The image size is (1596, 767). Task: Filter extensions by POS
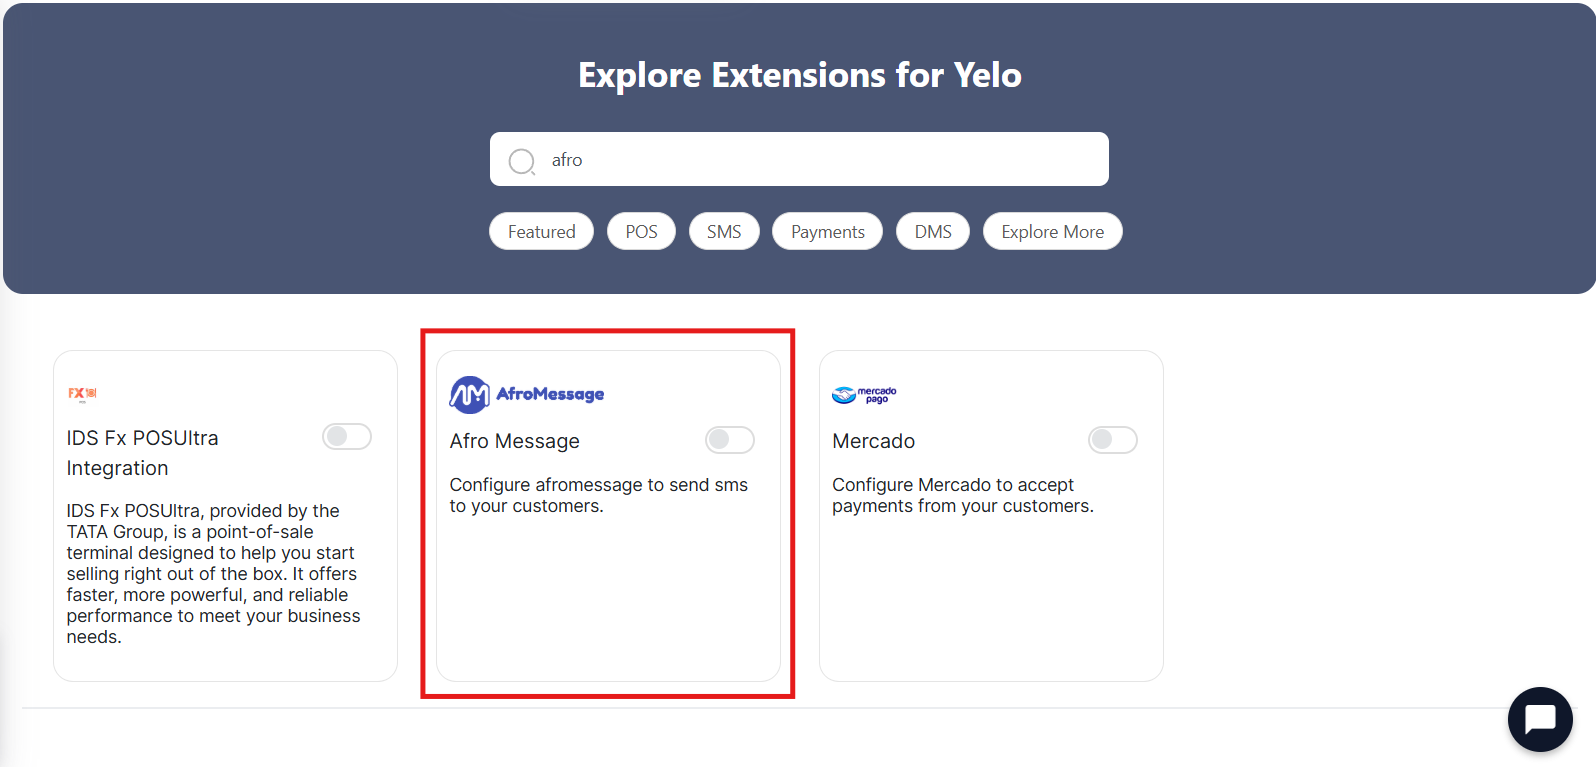click(x=641, y=231)
